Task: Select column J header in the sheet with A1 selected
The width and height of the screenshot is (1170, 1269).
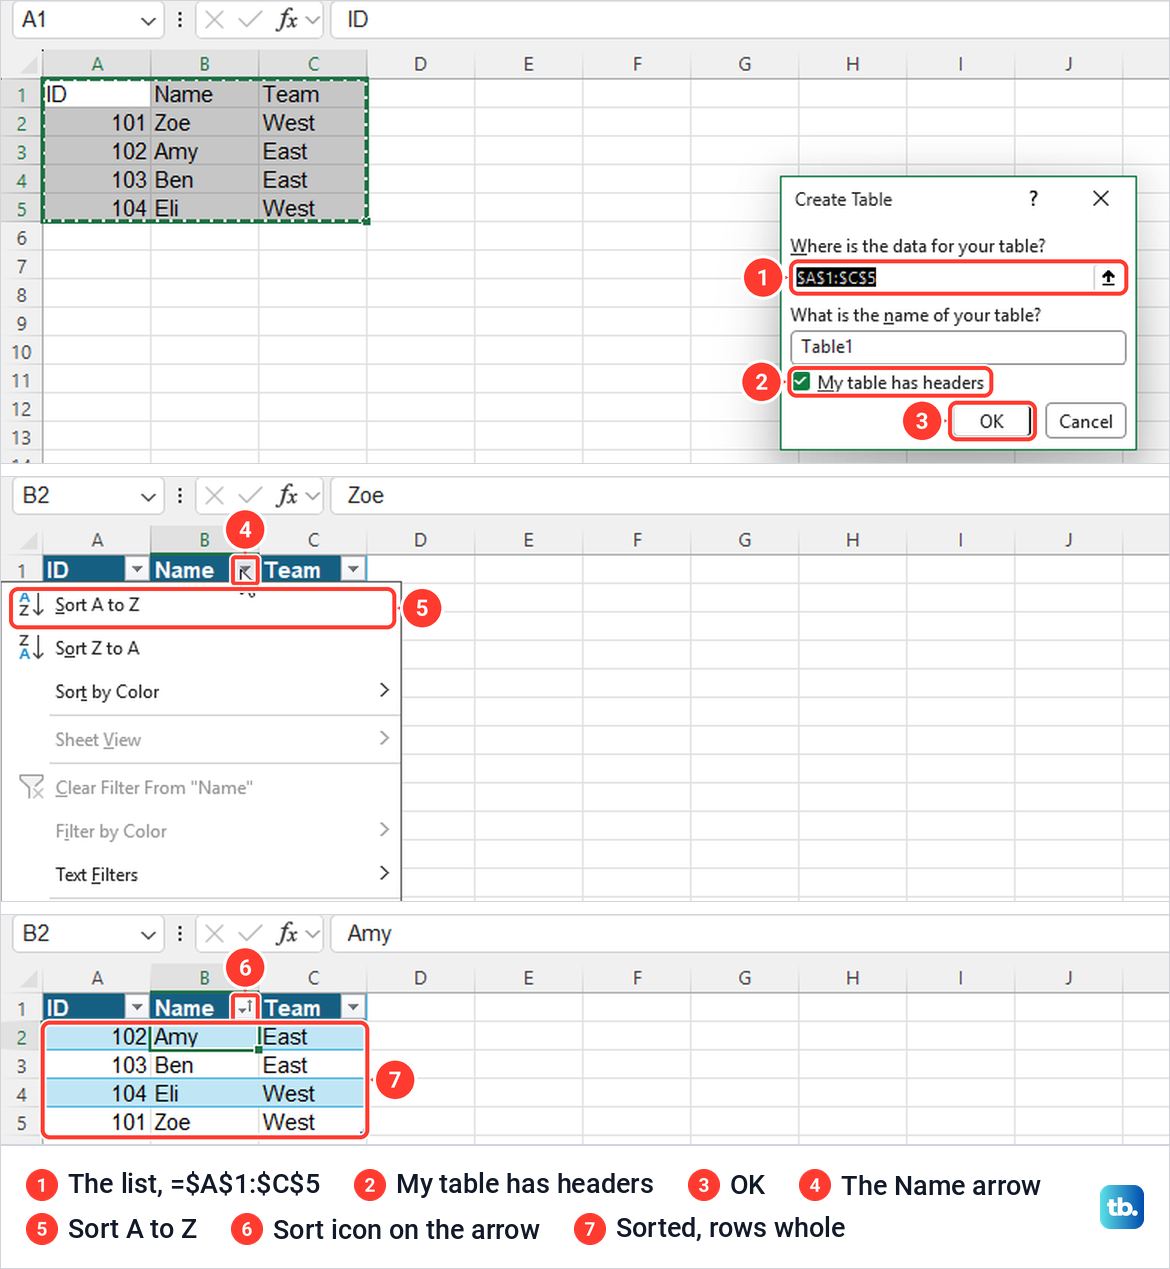Action: [x=1068, y=64]
